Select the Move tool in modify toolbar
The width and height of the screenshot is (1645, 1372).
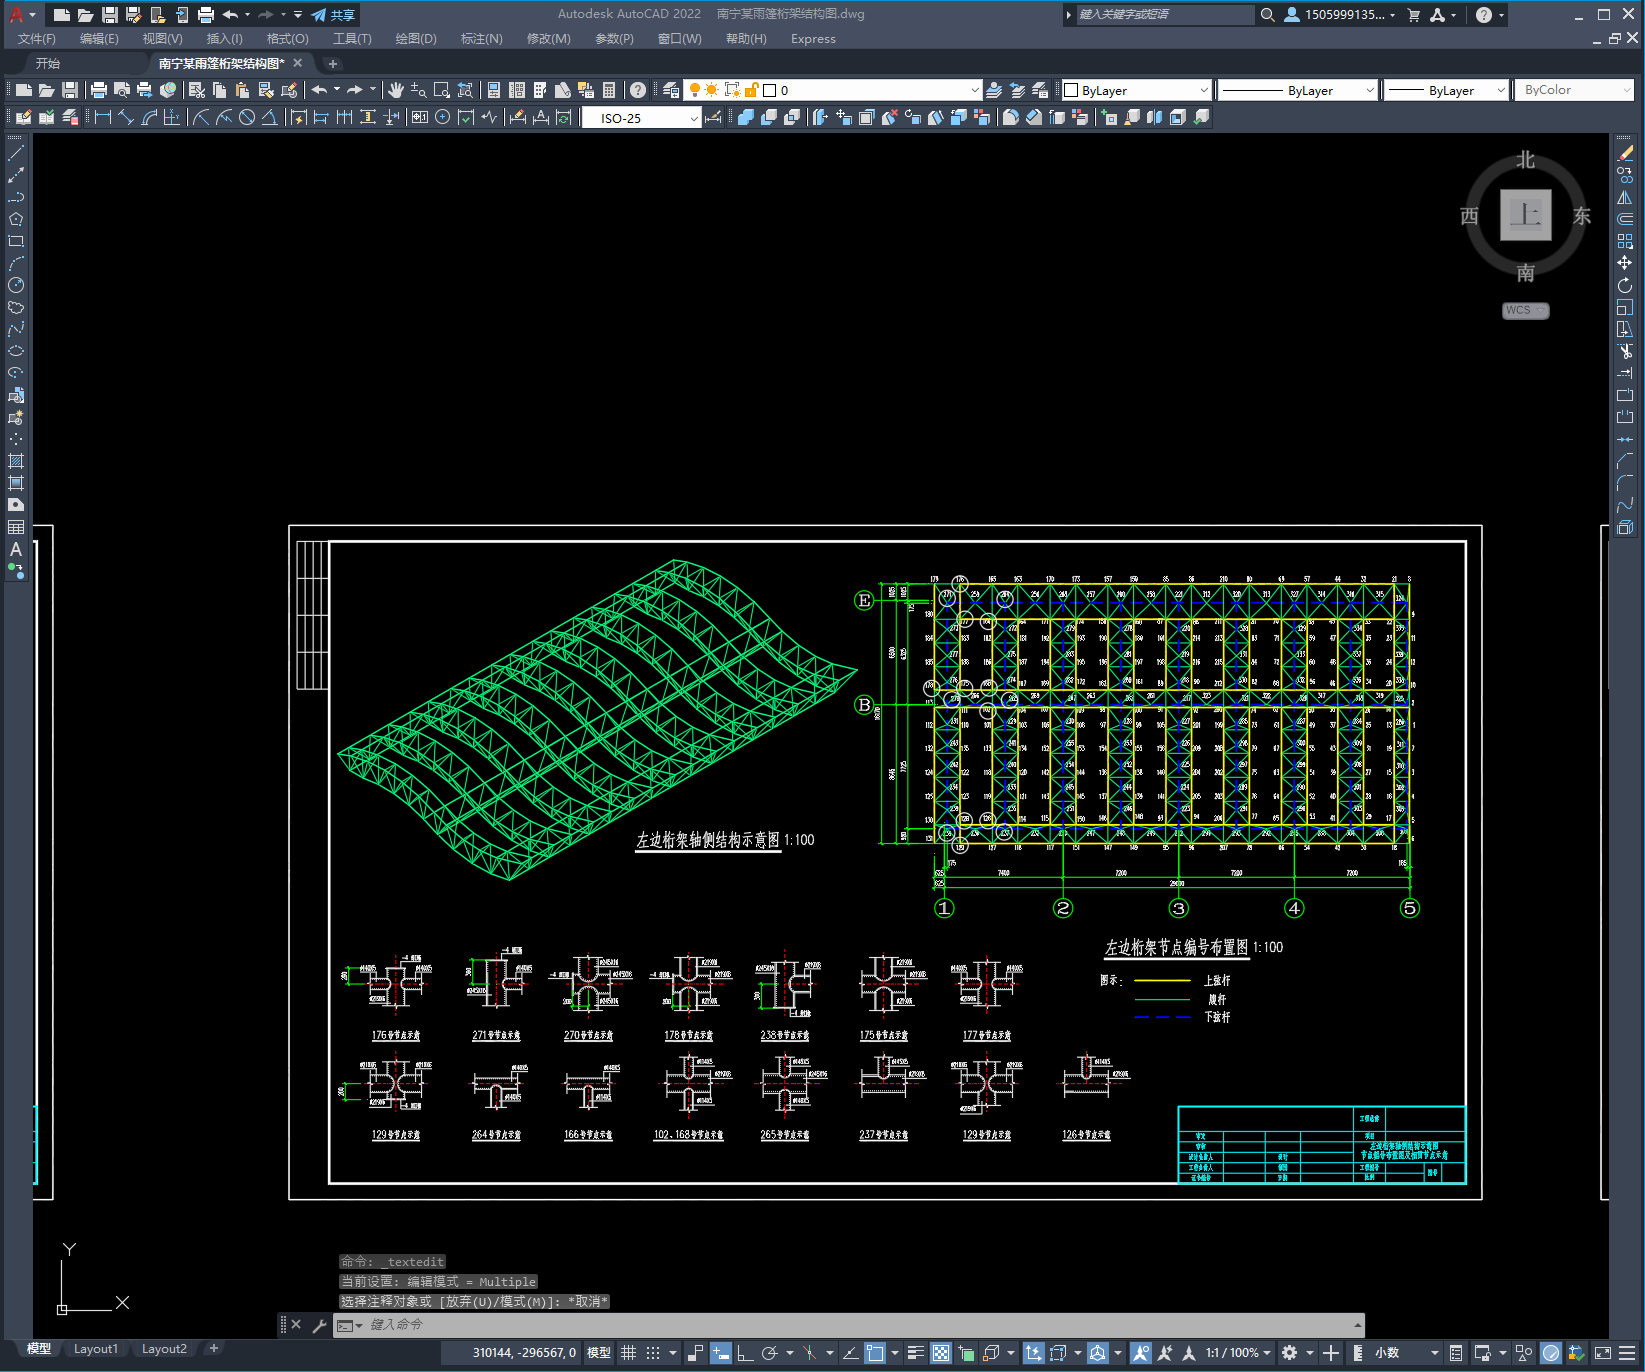click(1625, 263)
